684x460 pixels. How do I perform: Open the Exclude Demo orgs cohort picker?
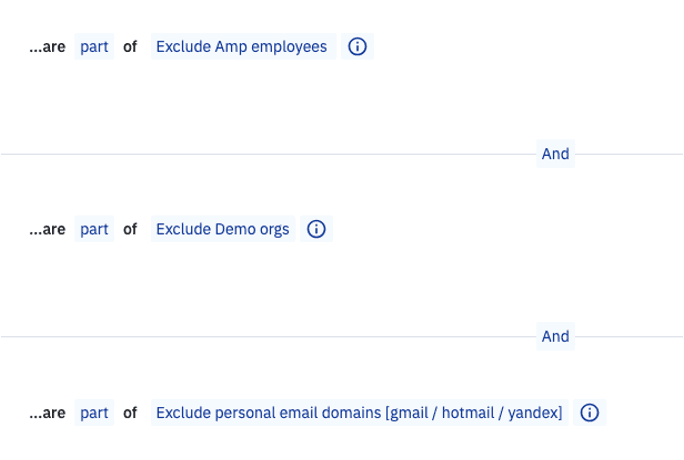[x=222, y=229]
